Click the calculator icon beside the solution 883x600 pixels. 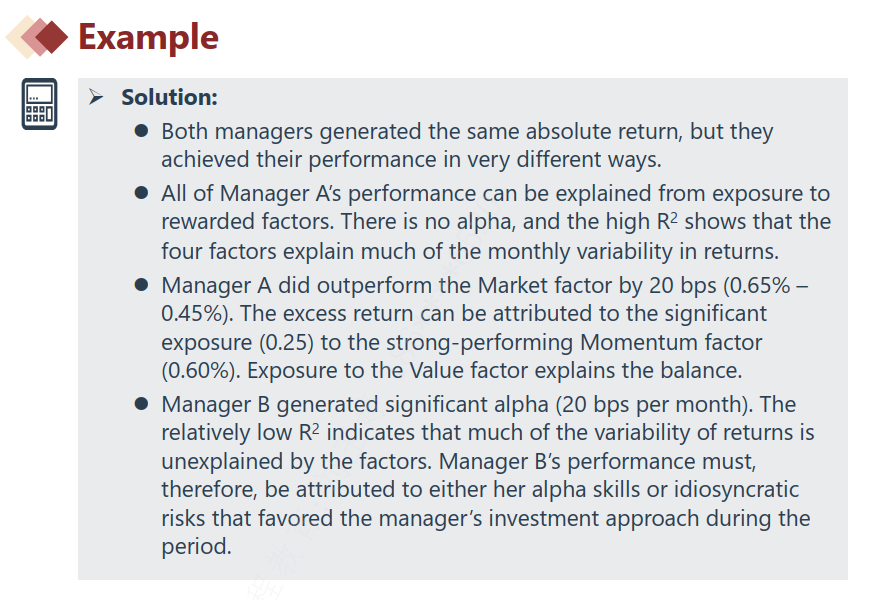point(39,105)
